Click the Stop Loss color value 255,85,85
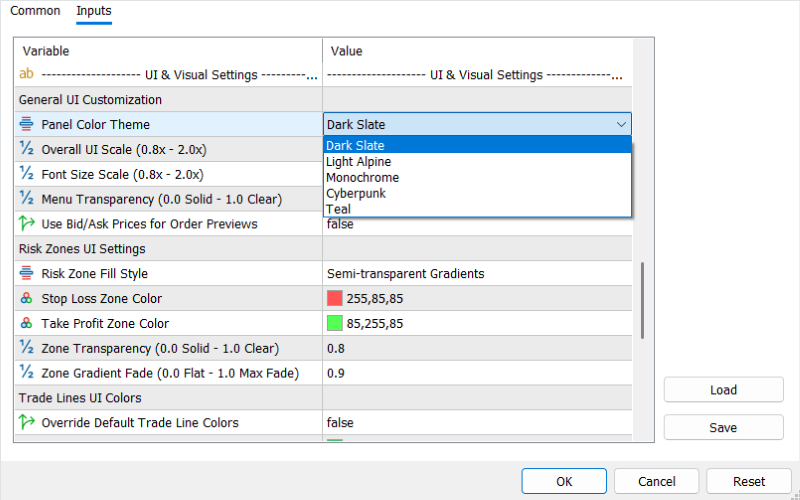 [375, 299]
